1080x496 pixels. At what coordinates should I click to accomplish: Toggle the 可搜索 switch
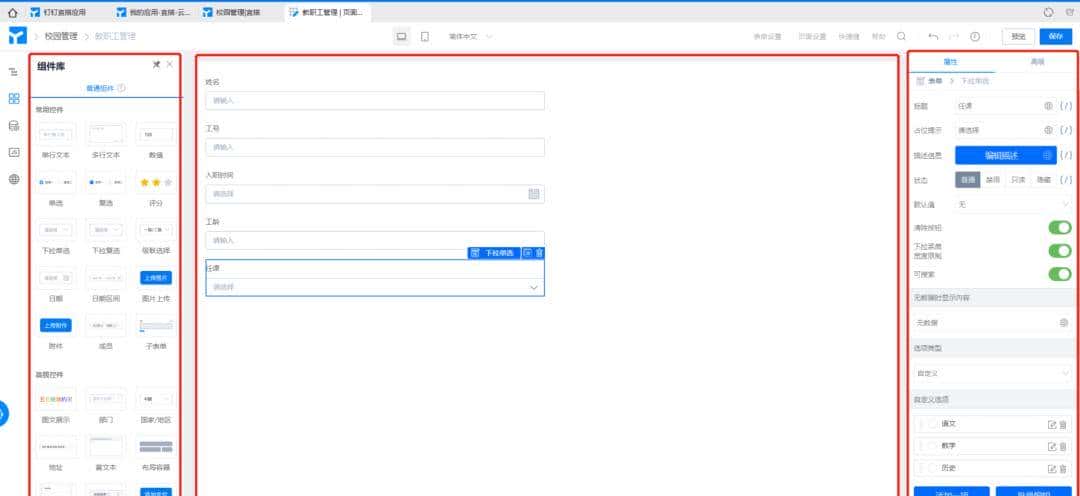[x=1059, y=273]
